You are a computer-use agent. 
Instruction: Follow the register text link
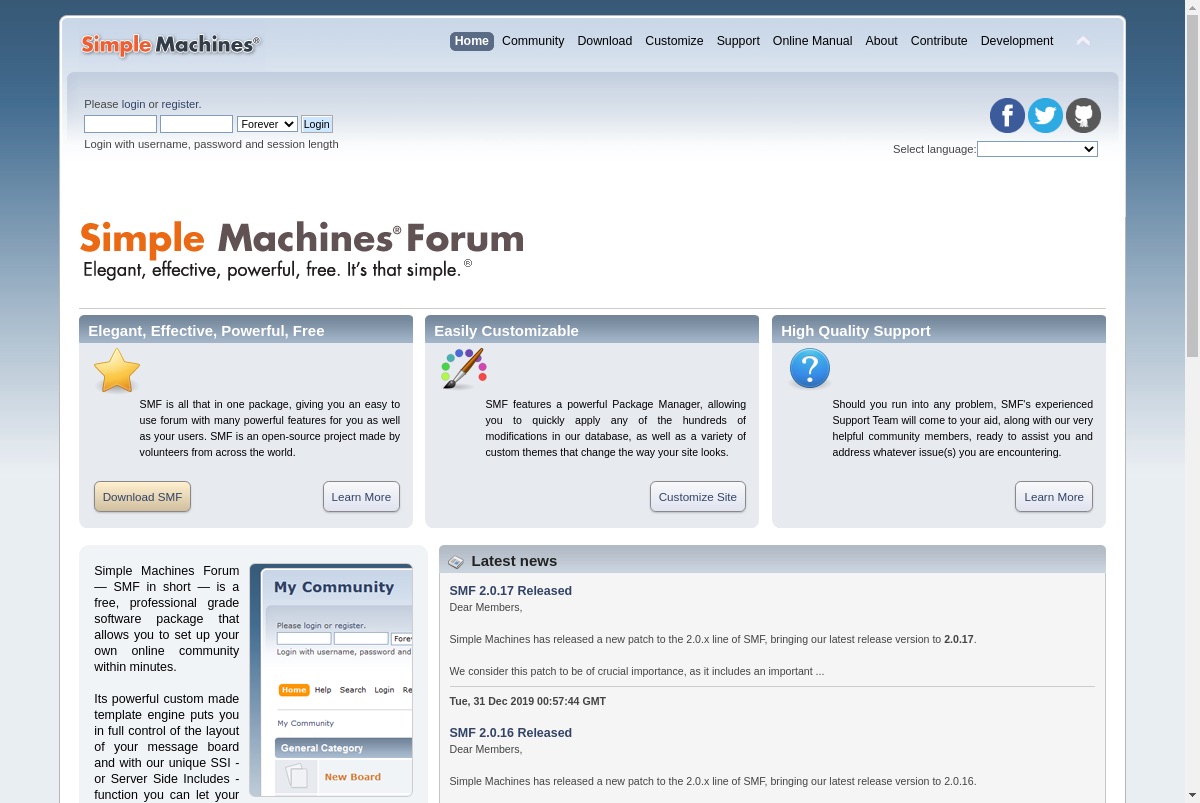180,104
